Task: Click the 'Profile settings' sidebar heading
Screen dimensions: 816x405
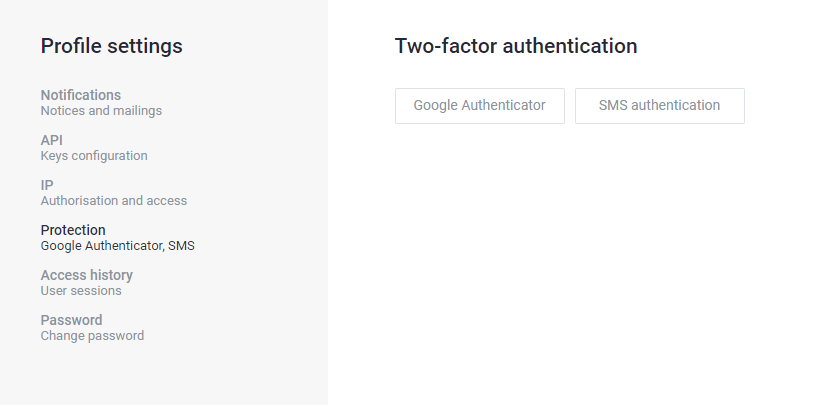Action: pos(112,46)
